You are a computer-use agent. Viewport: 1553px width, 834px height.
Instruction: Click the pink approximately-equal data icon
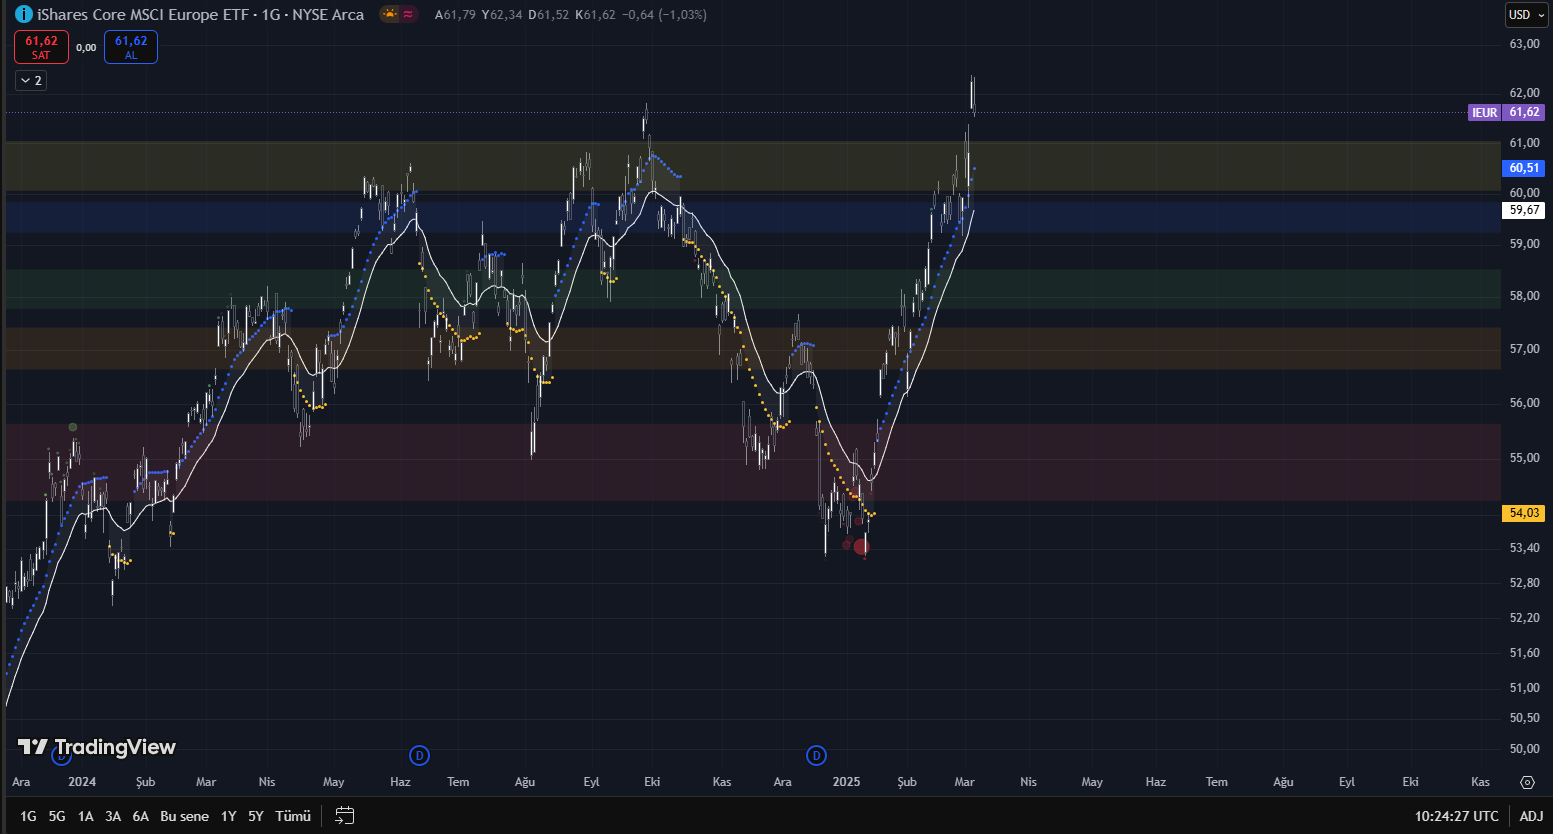pyautogui.click(x=408, y=14)
